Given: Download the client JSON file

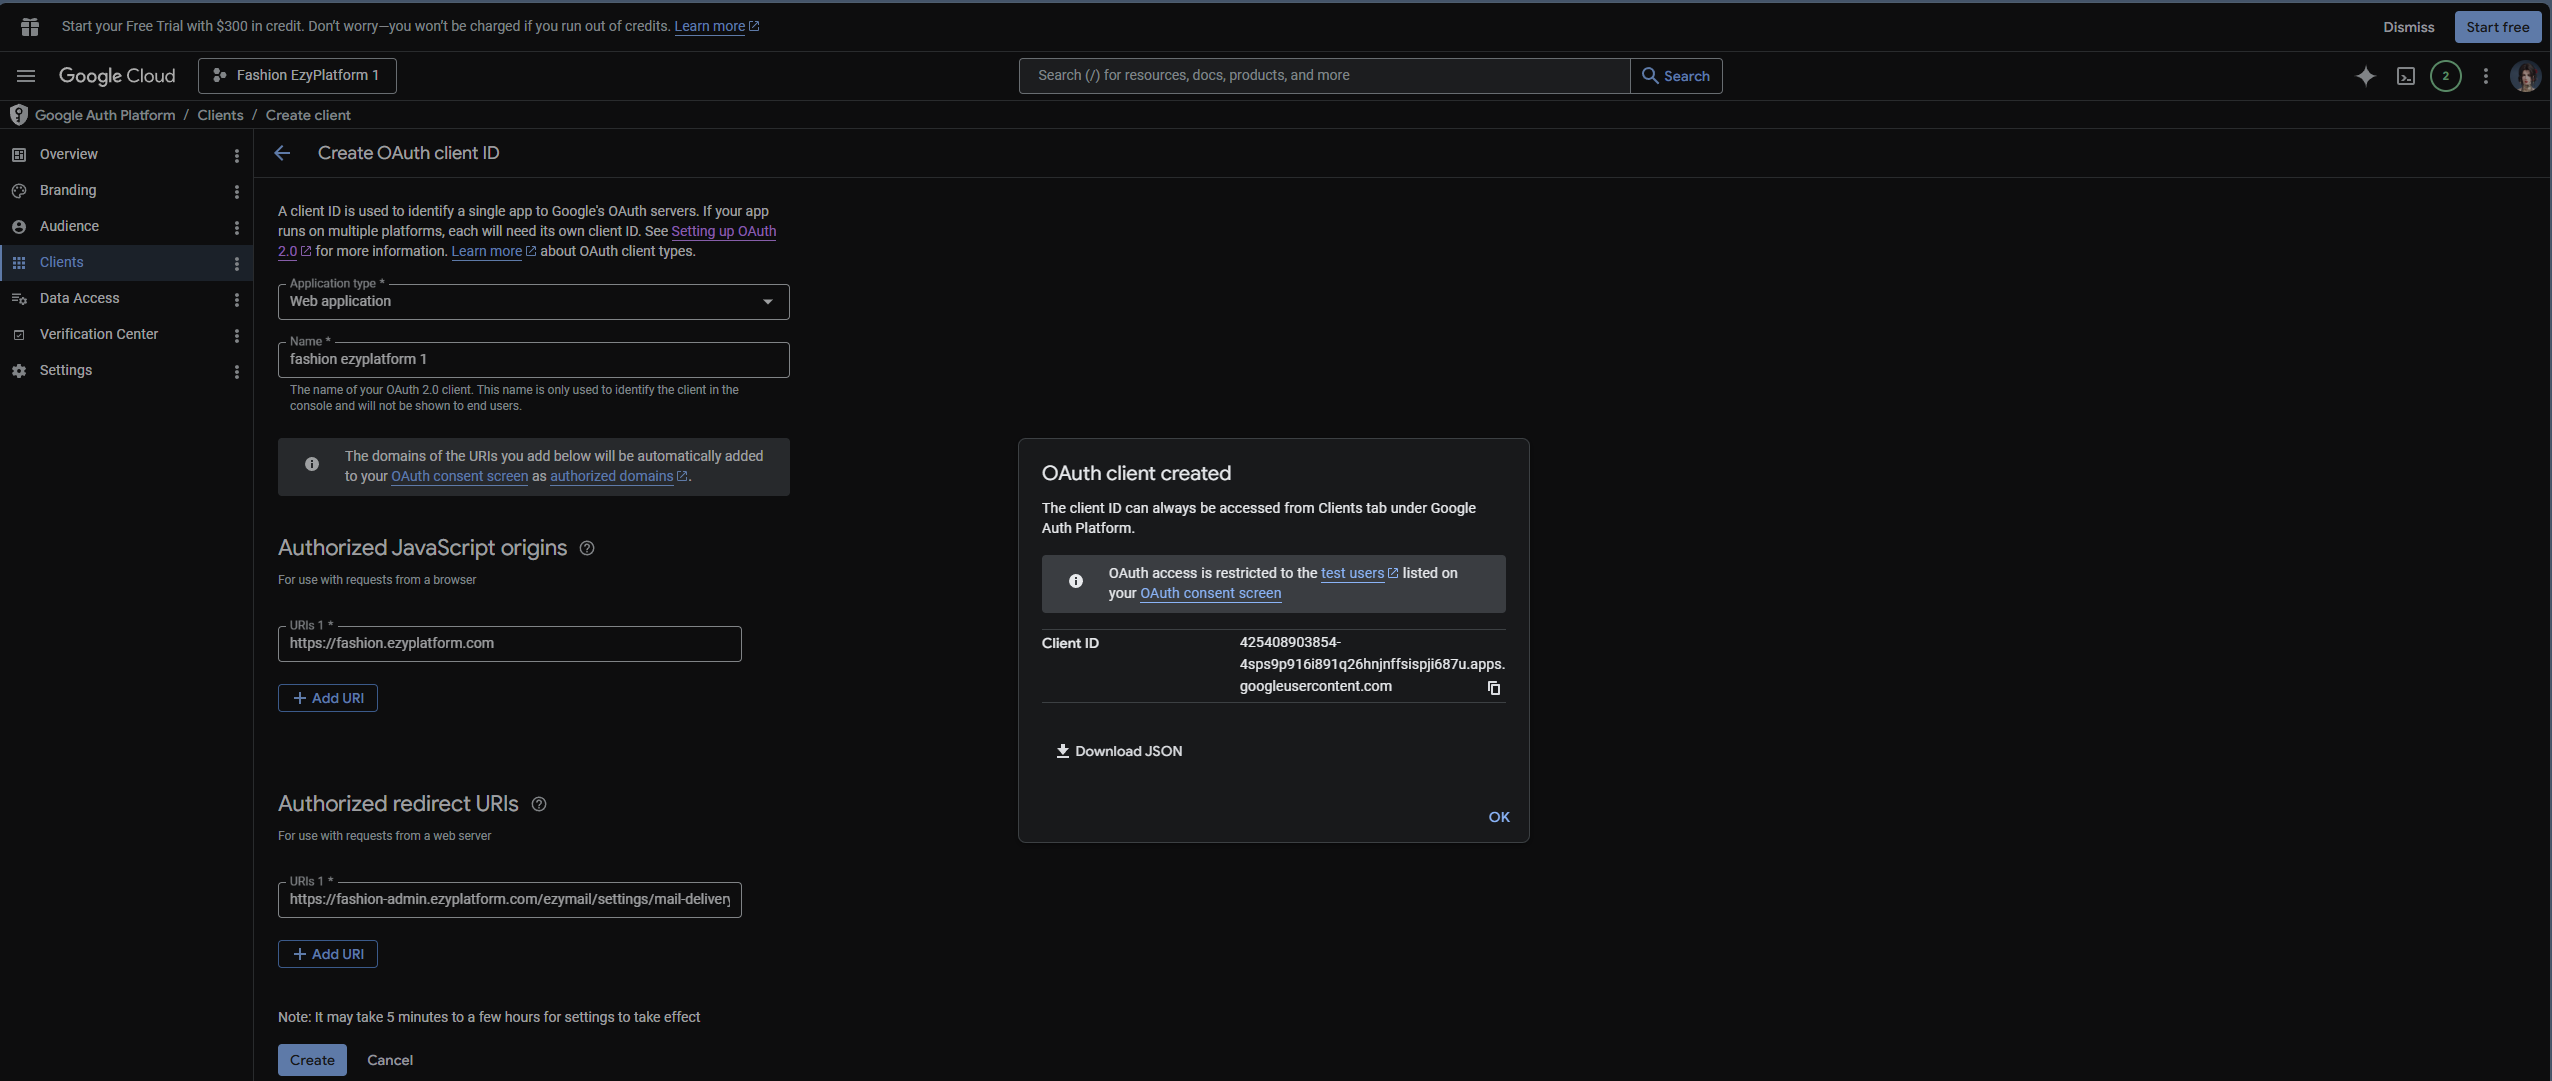Looking at the screenshot, I should point(1119,751).
